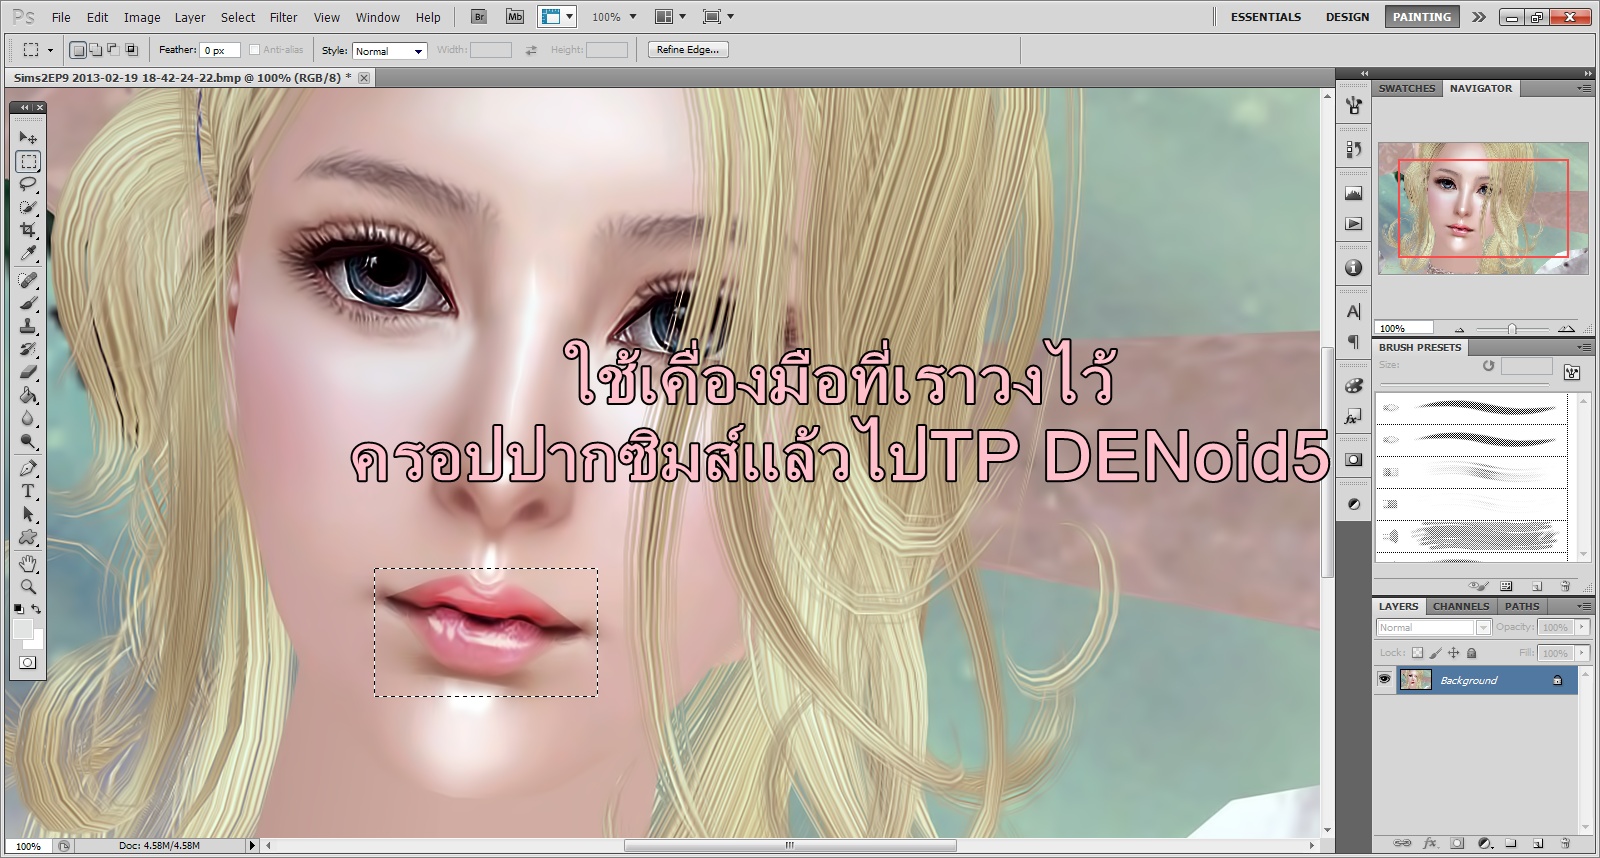1600x858 pixels.
Task: Select the Lasso tool
Action: pyautogui.click(x=28, y=184)
